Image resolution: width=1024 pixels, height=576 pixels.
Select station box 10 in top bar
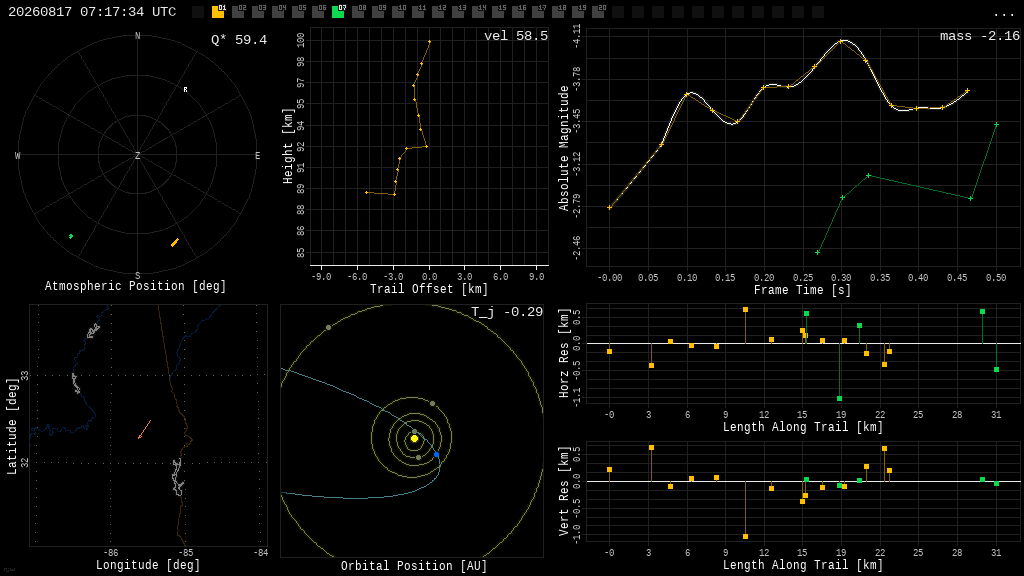pos(398,12)
